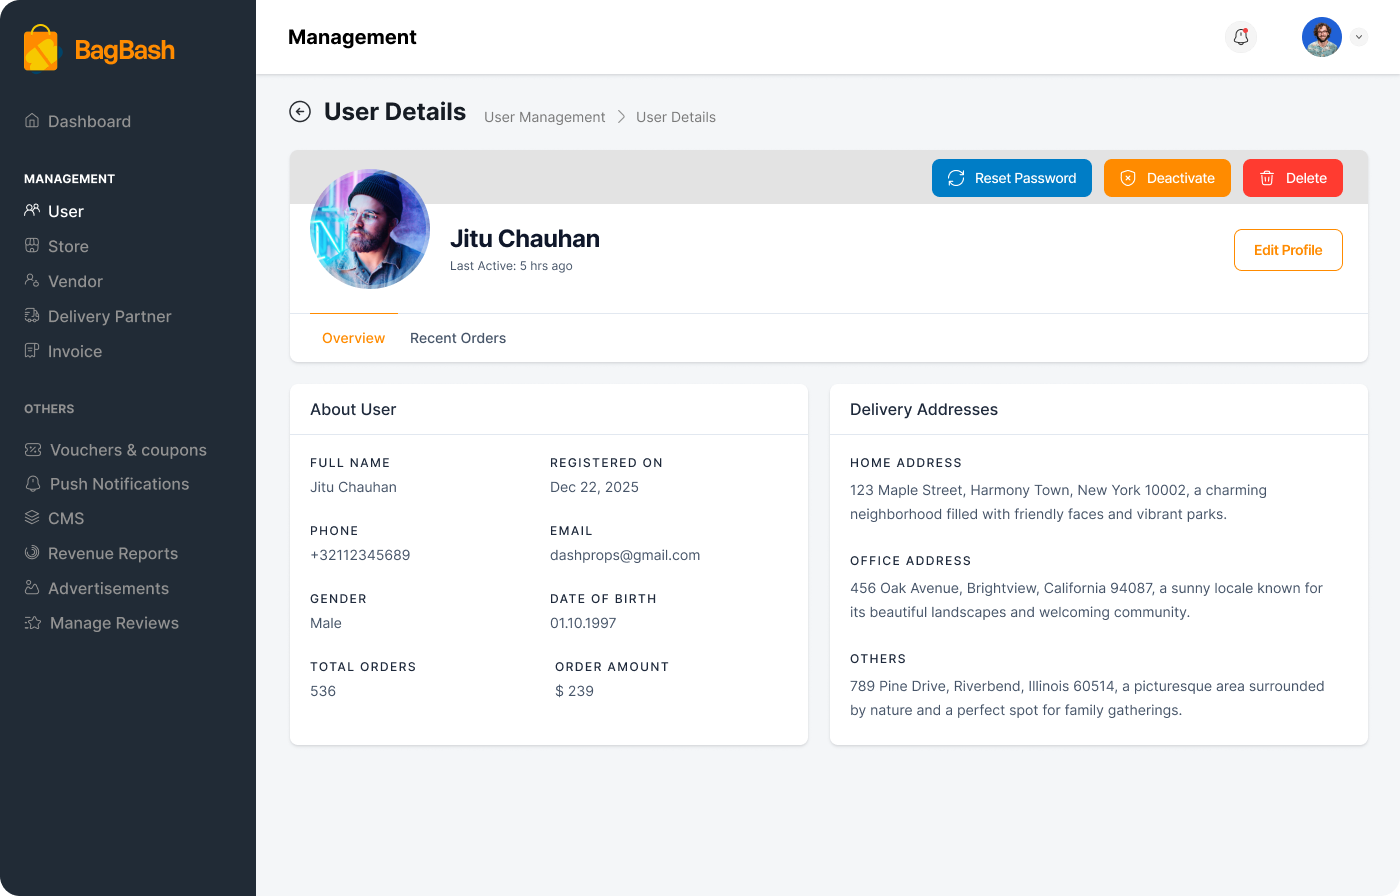Viewport: 1400px width, 896px height.
Task: Click the Invoice icon in sidebar
Action: click(x=32, y=351)
